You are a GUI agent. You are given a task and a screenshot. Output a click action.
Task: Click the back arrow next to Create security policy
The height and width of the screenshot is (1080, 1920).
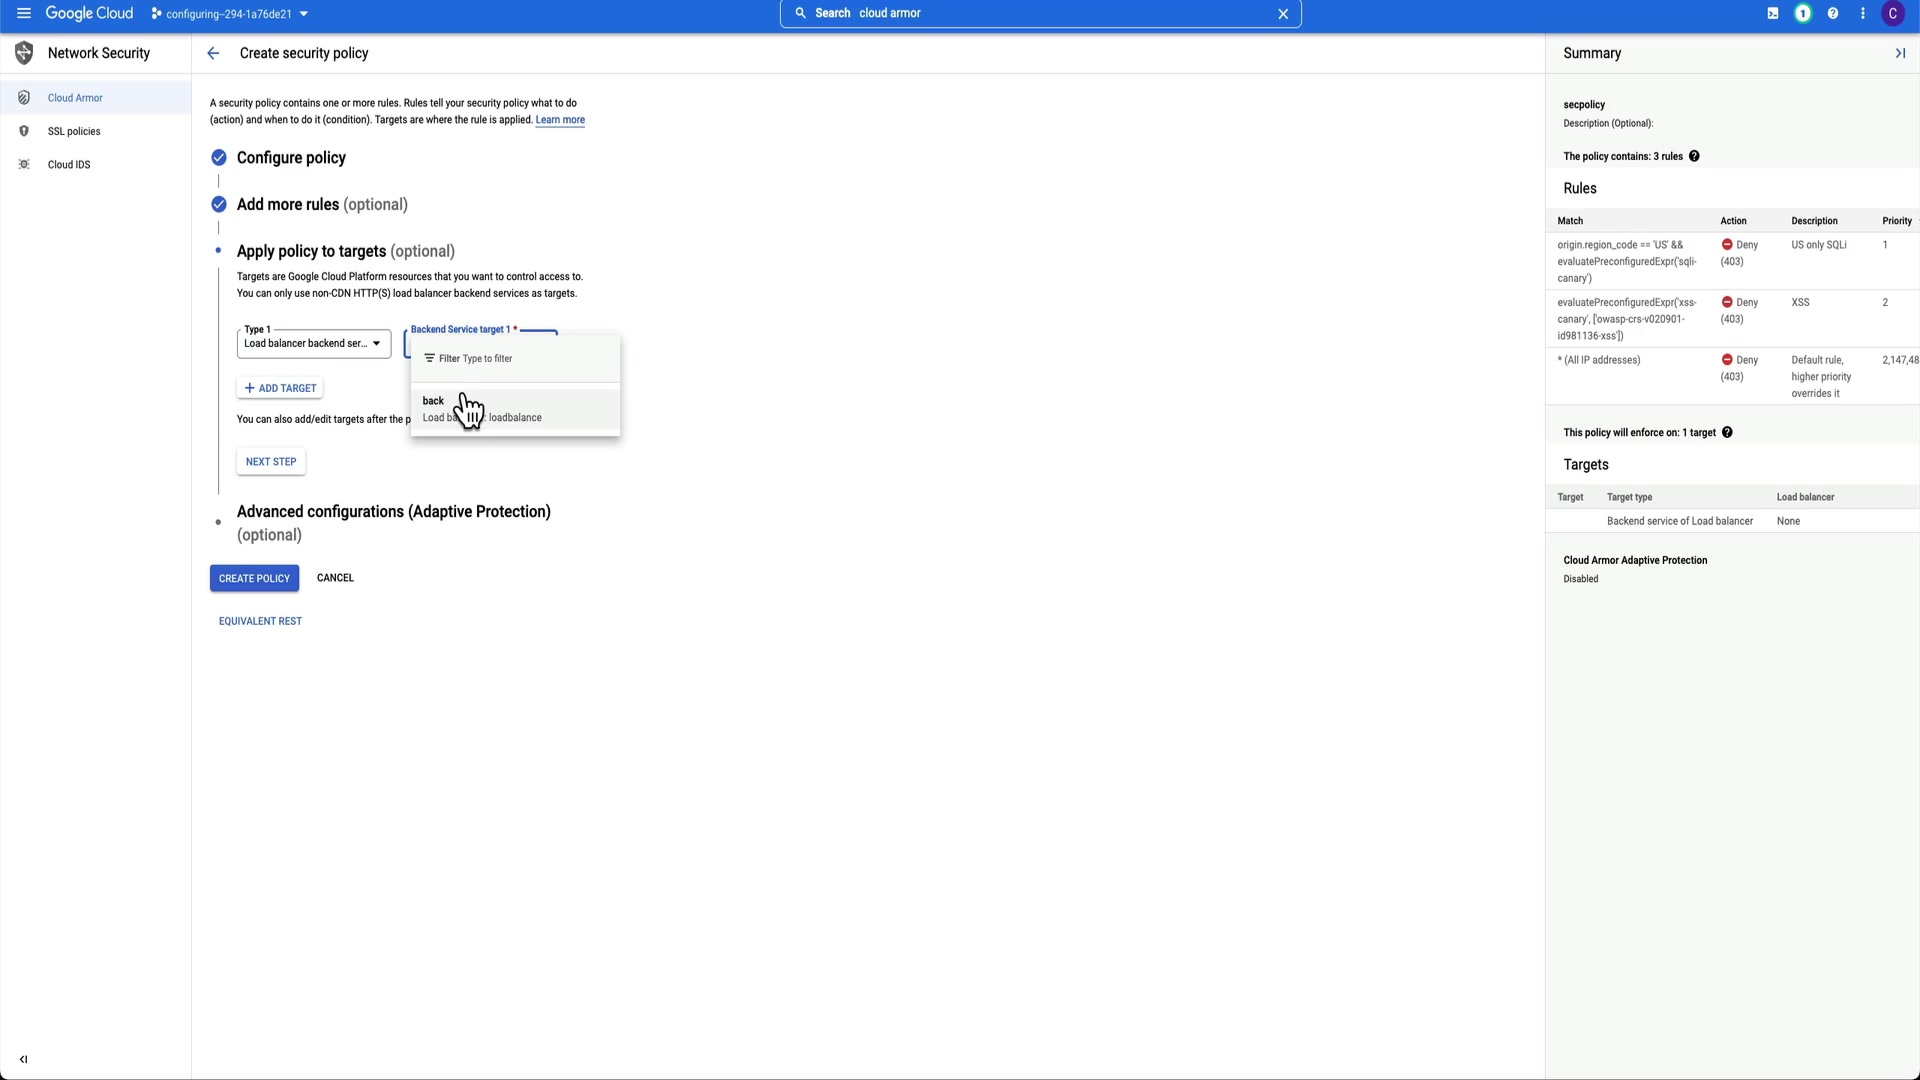(213, 53)
